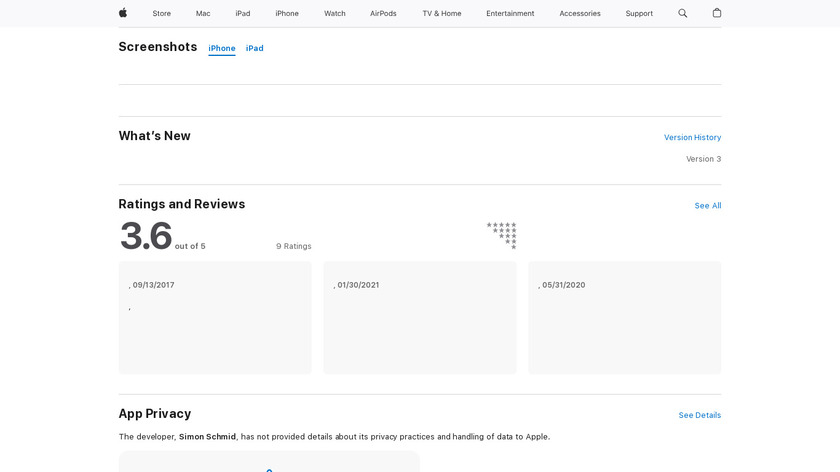
Task: Select the iPhone screenshots tab
Action: click(222, 48)
